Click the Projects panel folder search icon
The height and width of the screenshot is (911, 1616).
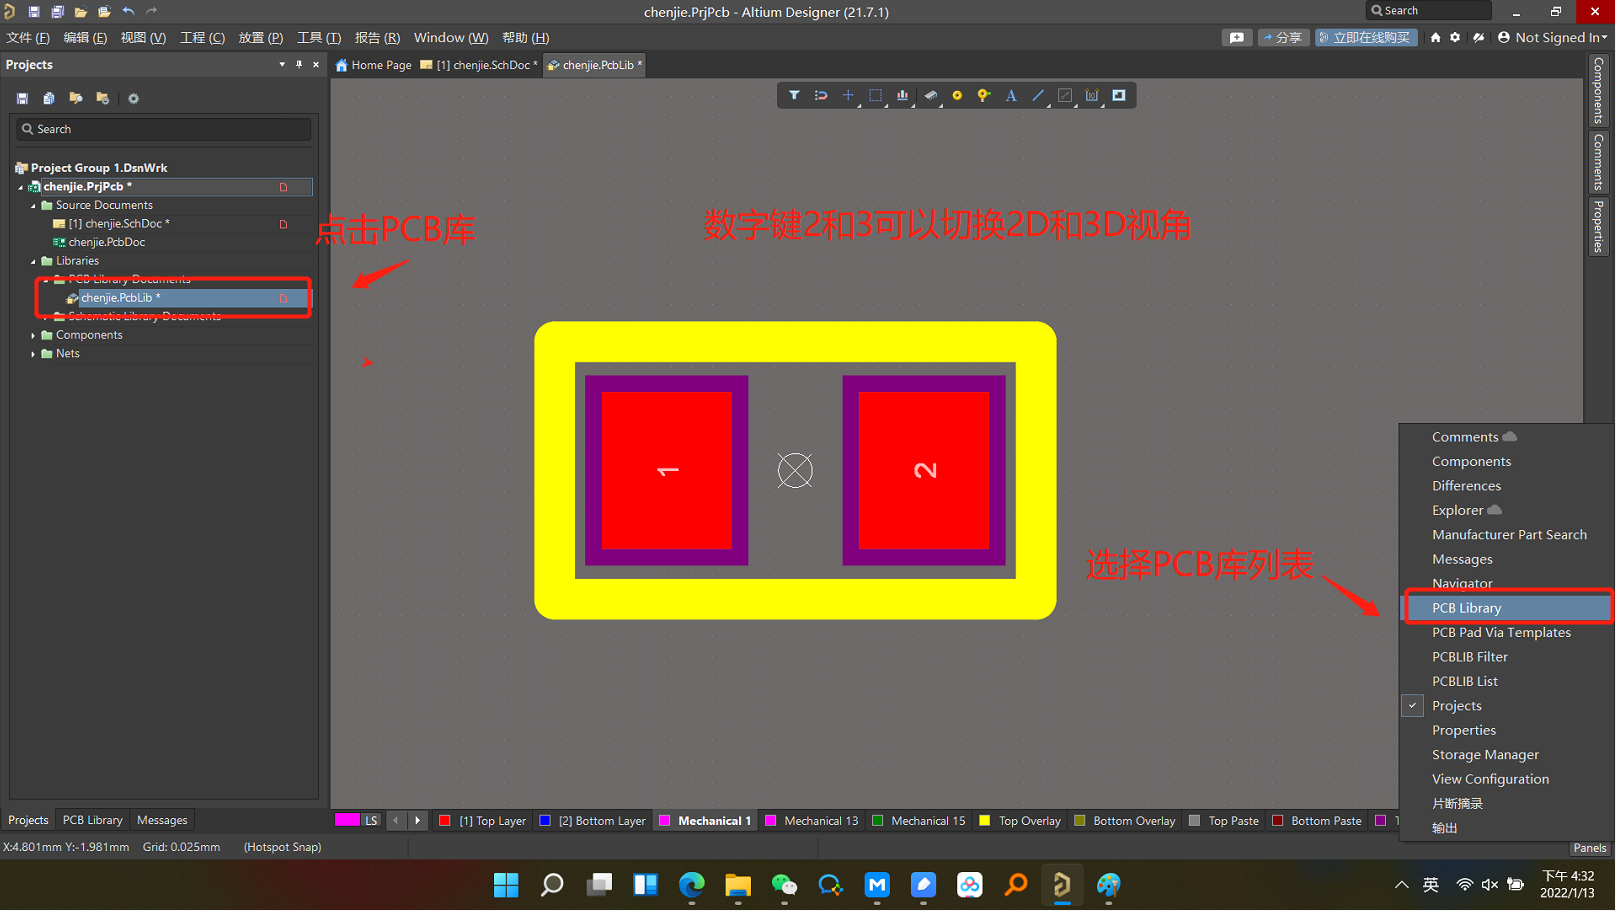pos(75,98)
